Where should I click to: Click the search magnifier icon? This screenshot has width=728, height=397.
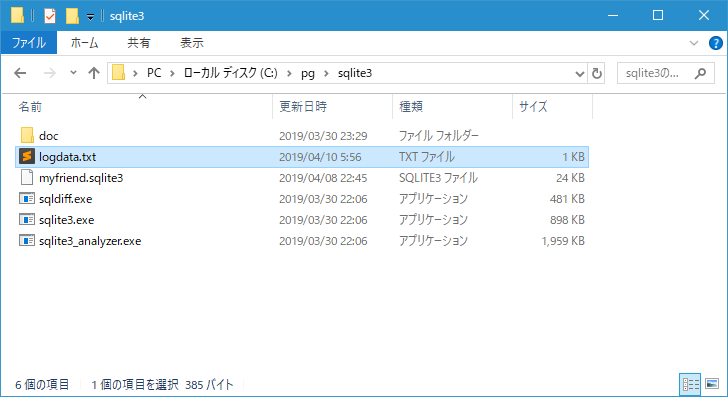700,73
